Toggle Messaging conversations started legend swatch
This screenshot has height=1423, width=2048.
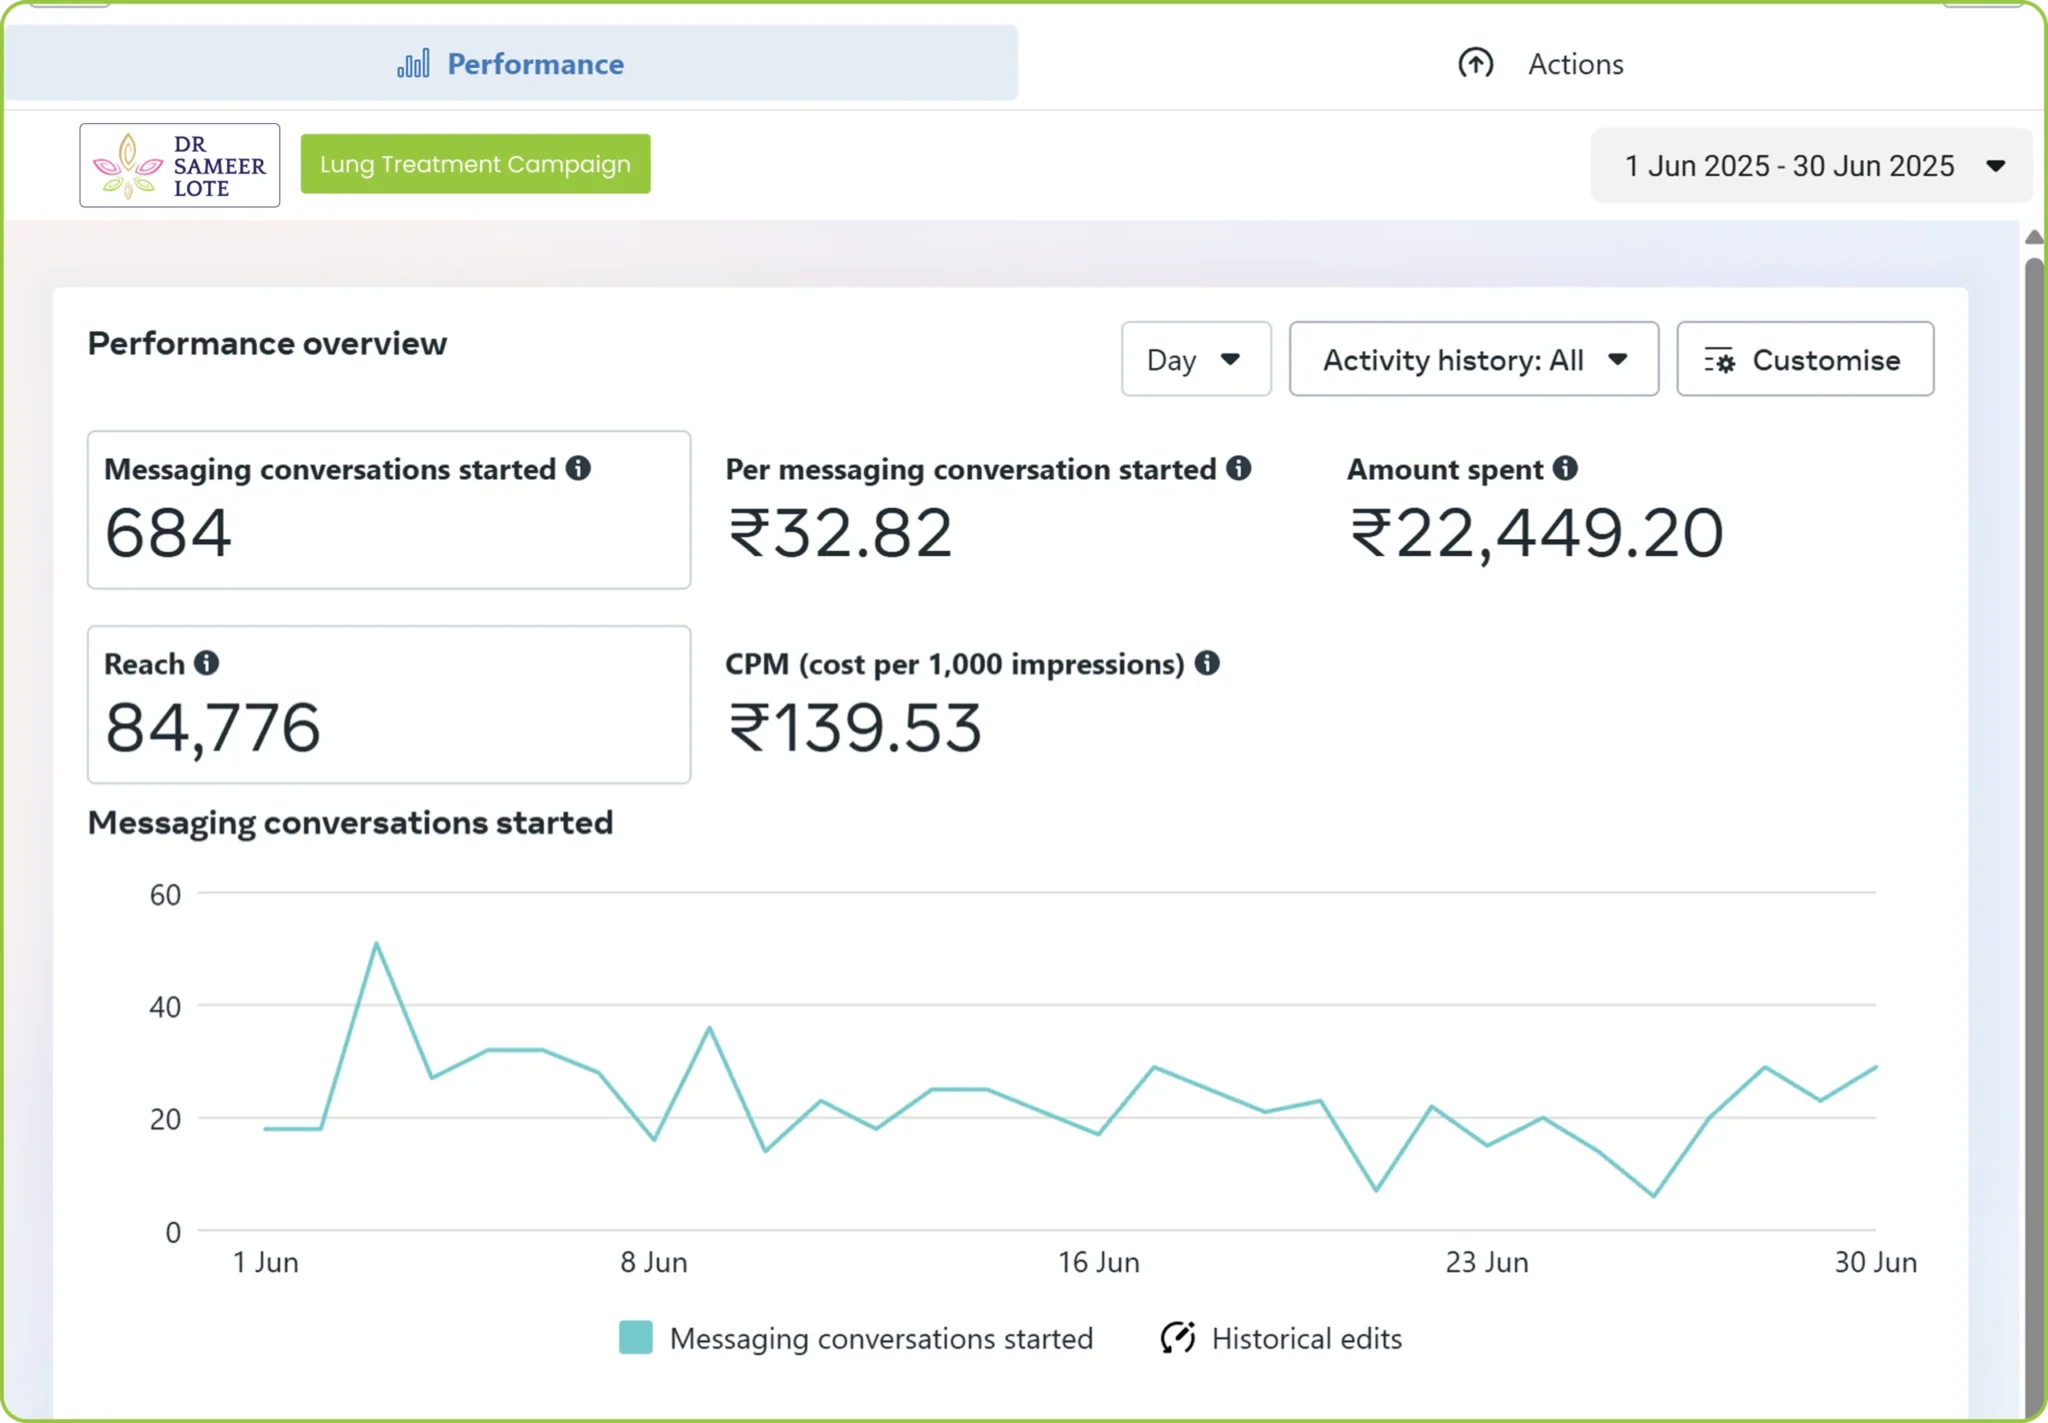pyautogui.click(x=636, y=1338)
